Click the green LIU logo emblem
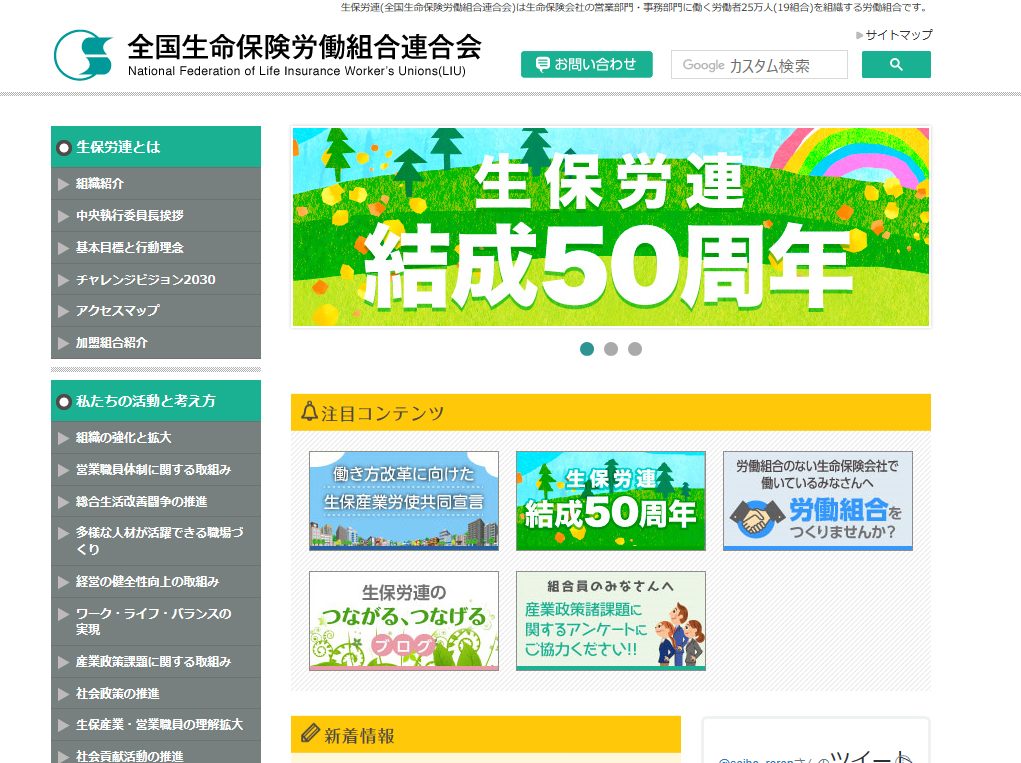Screen dimensions: 1021x763 [83, 55]
